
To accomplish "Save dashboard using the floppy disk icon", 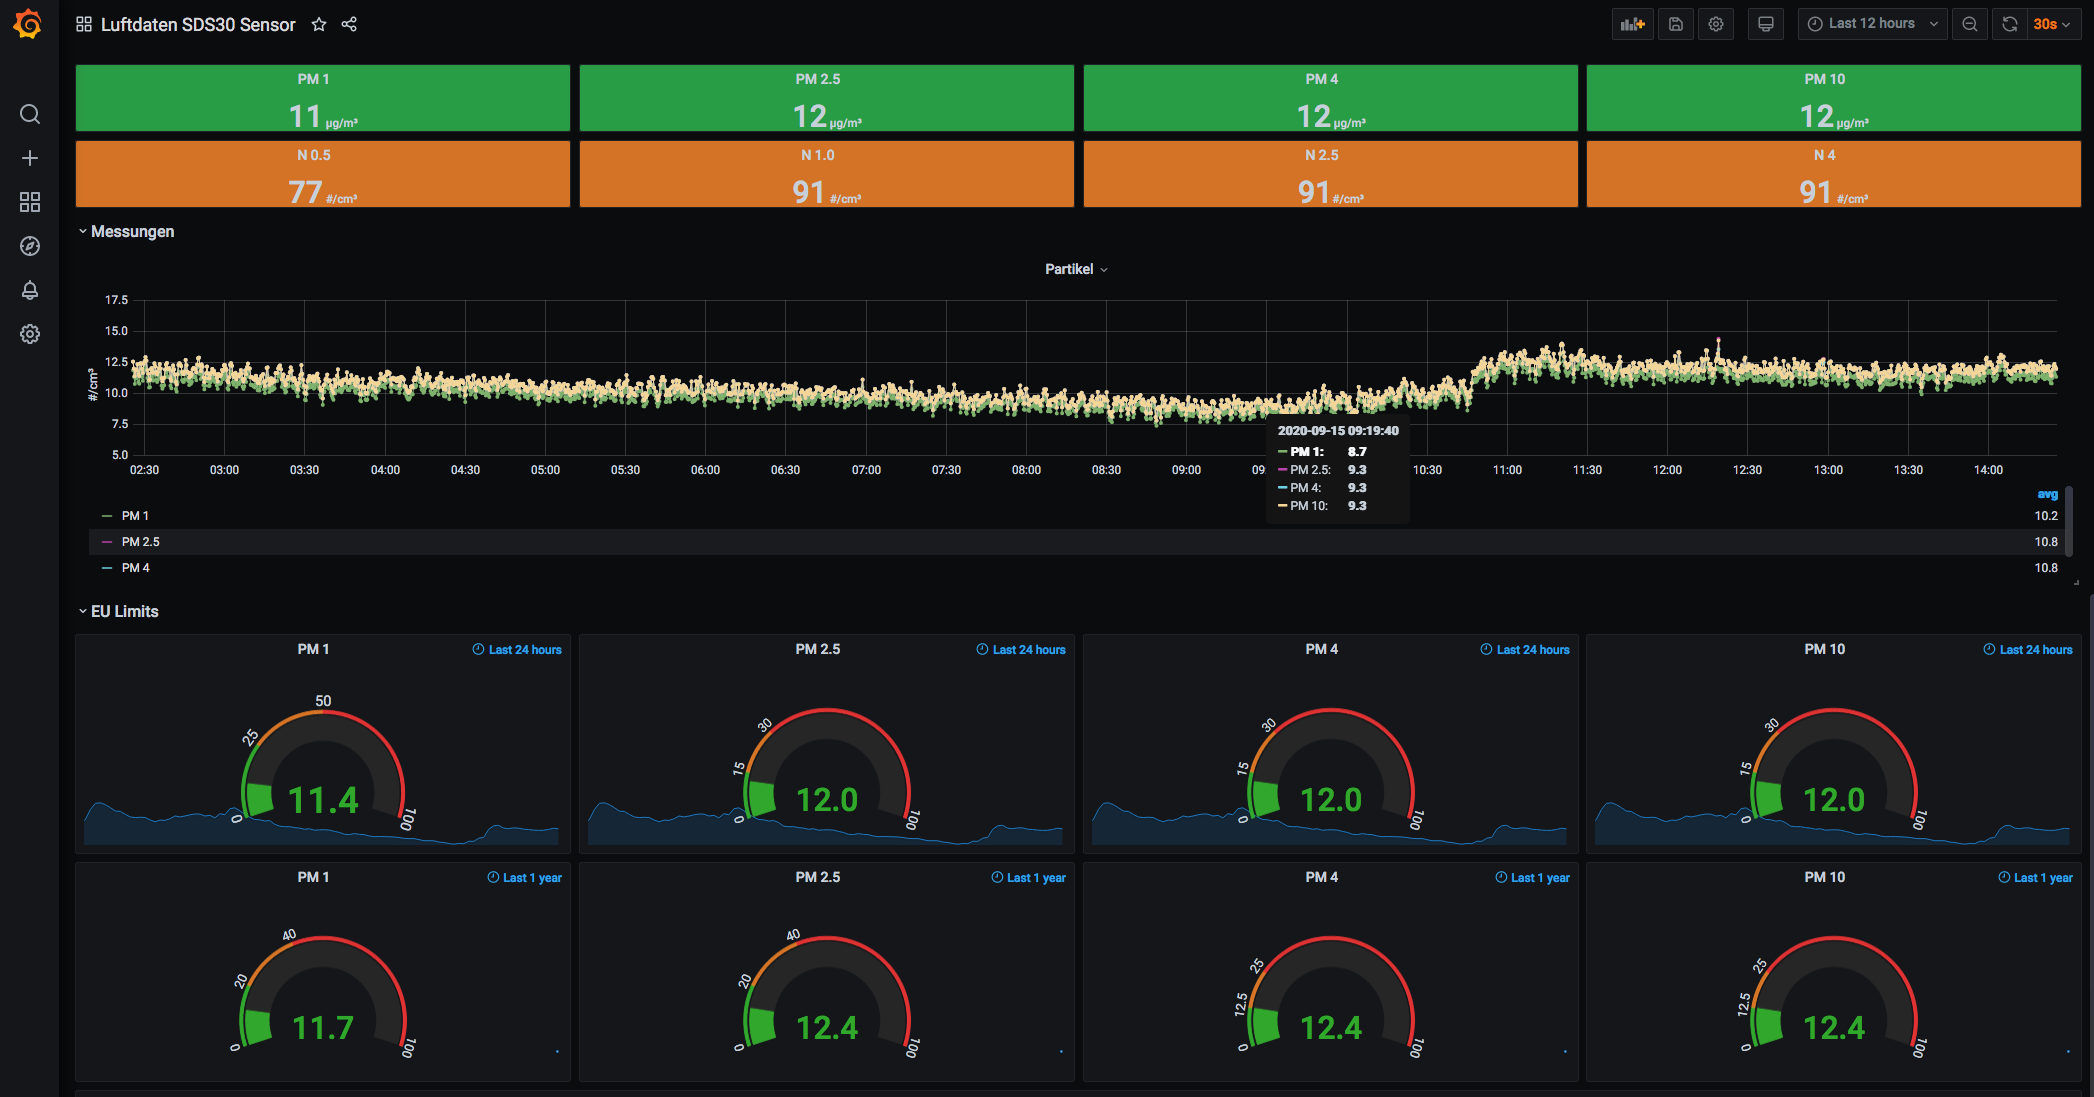I will (x=1676, y=24).
